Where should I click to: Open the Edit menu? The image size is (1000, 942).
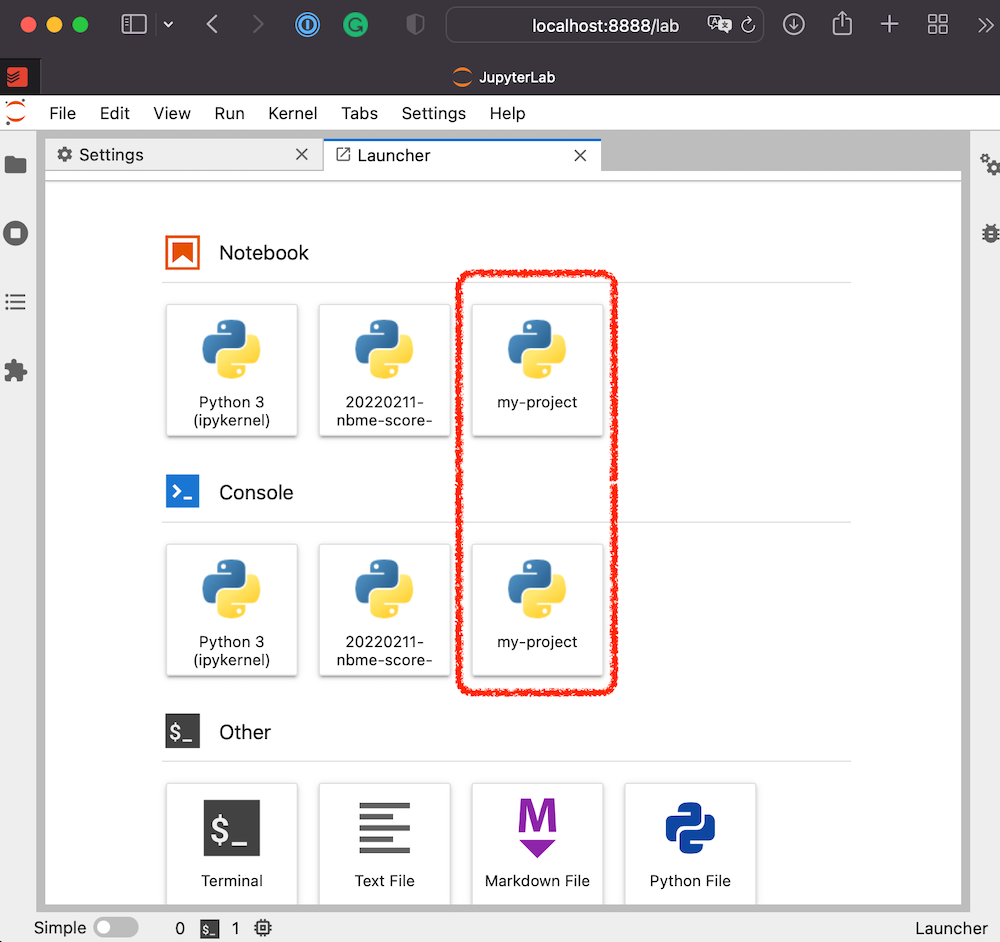[x=115, y=114]
